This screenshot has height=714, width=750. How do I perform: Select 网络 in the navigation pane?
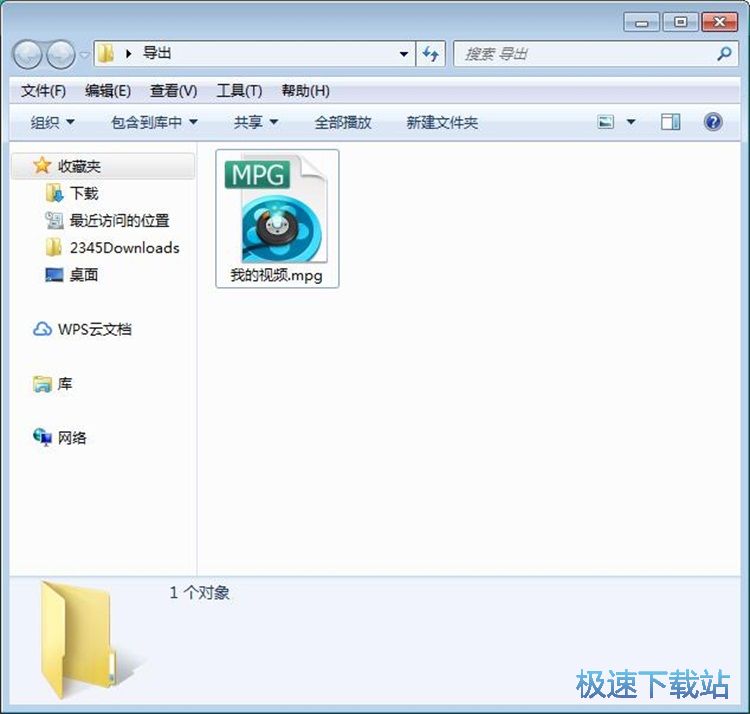[x=72, y=438]
